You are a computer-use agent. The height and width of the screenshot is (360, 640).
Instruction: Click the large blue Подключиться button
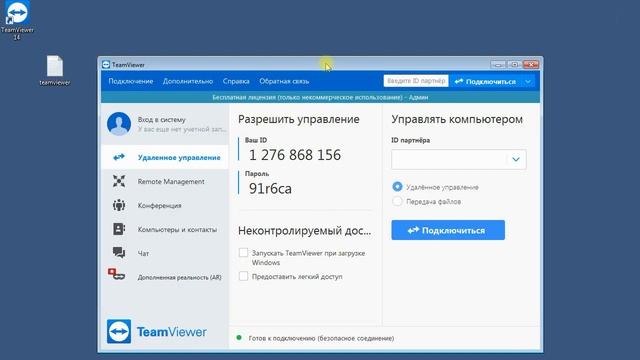click(448, 230)
